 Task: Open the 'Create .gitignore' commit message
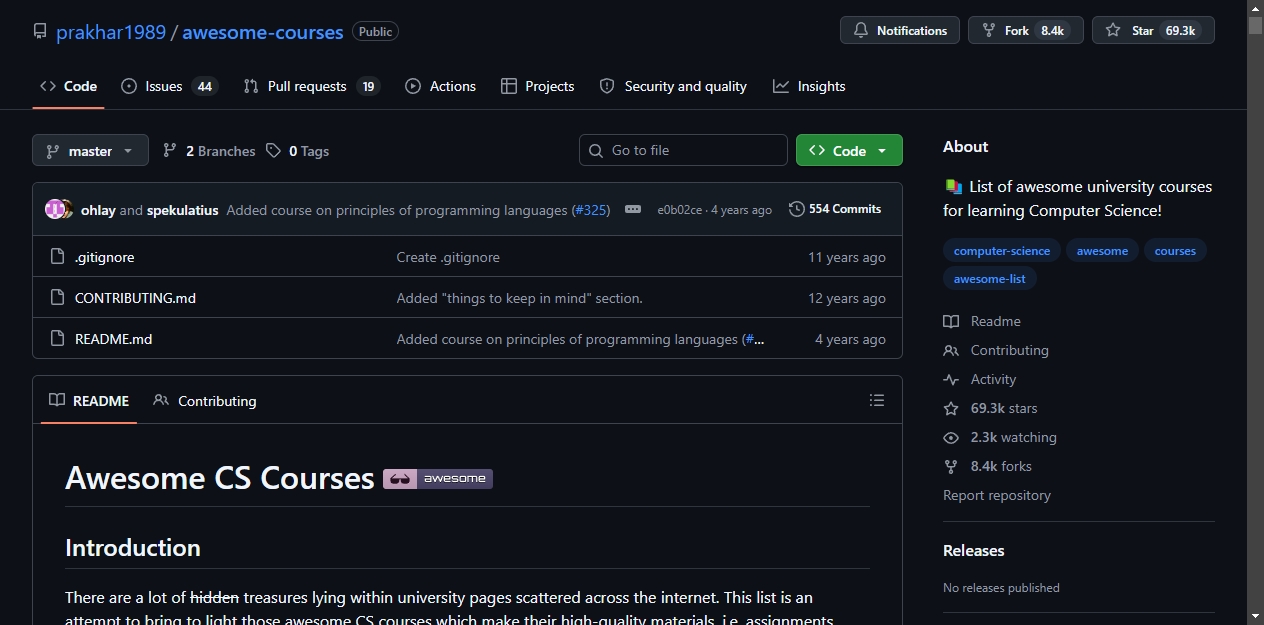tap(448, 257)
